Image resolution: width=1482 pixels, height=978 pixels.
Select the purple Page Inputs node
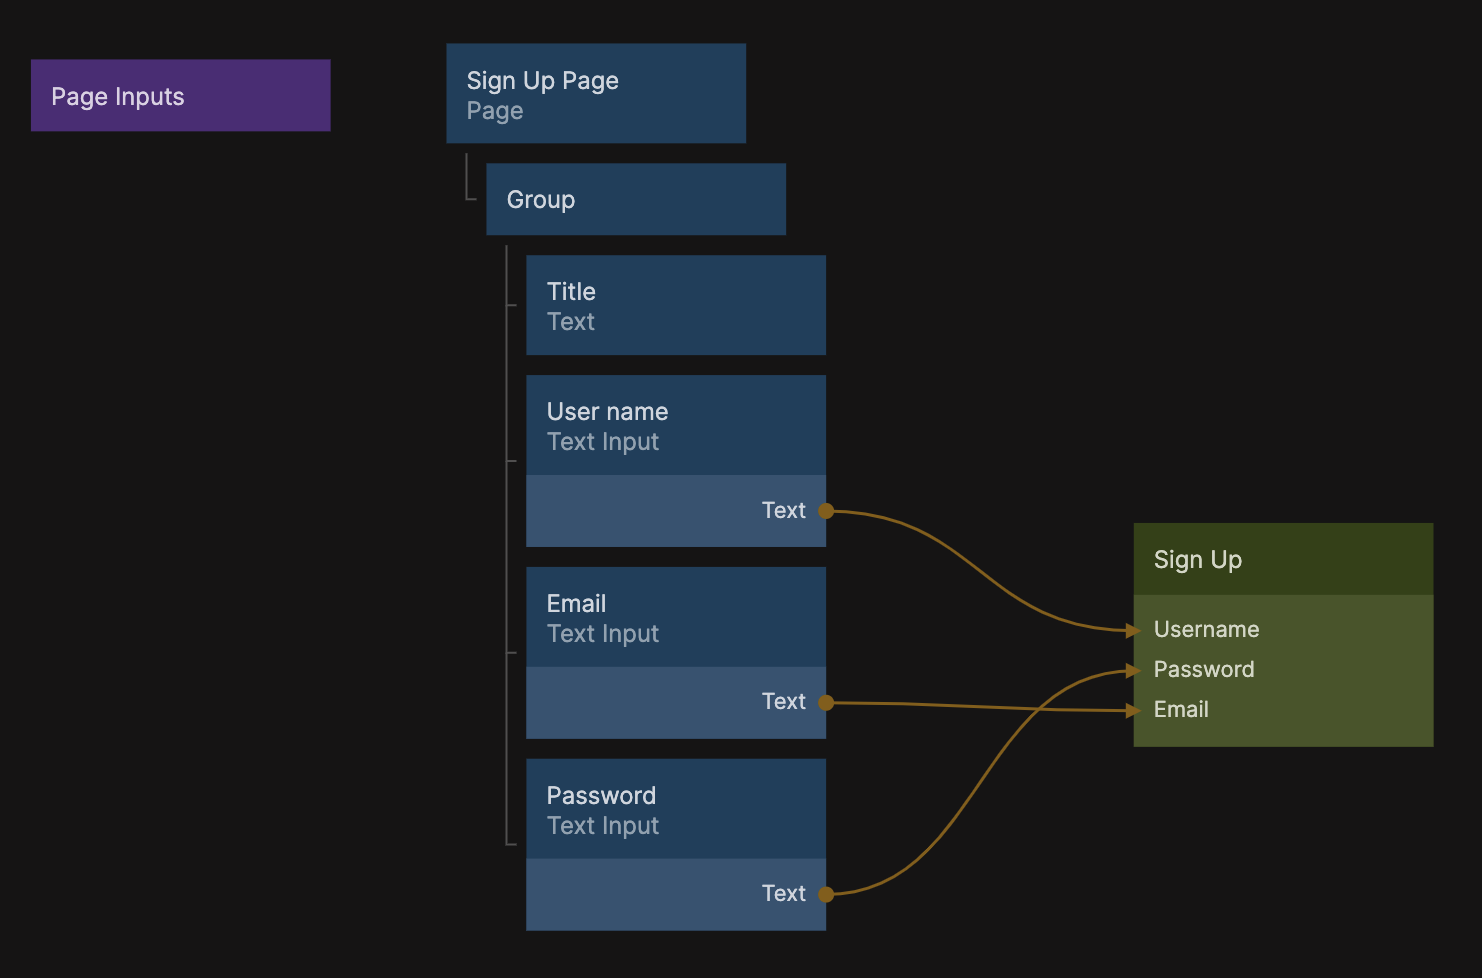(180, 96)
